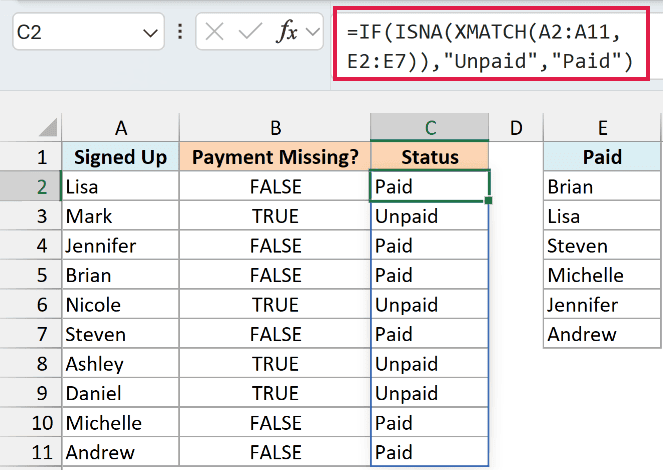Select cell E6 containing Jennifer

(602, 304)
